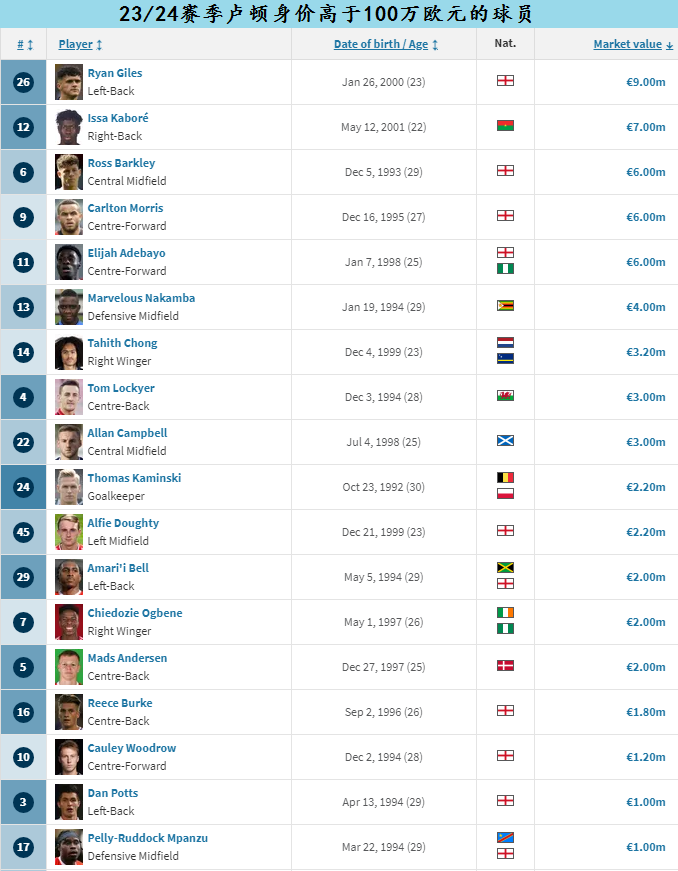This screenshot has height=871, width=678.
Task: Click Thomas Kaminski's Belgium flag icon
Action: (x=505, y=478)
